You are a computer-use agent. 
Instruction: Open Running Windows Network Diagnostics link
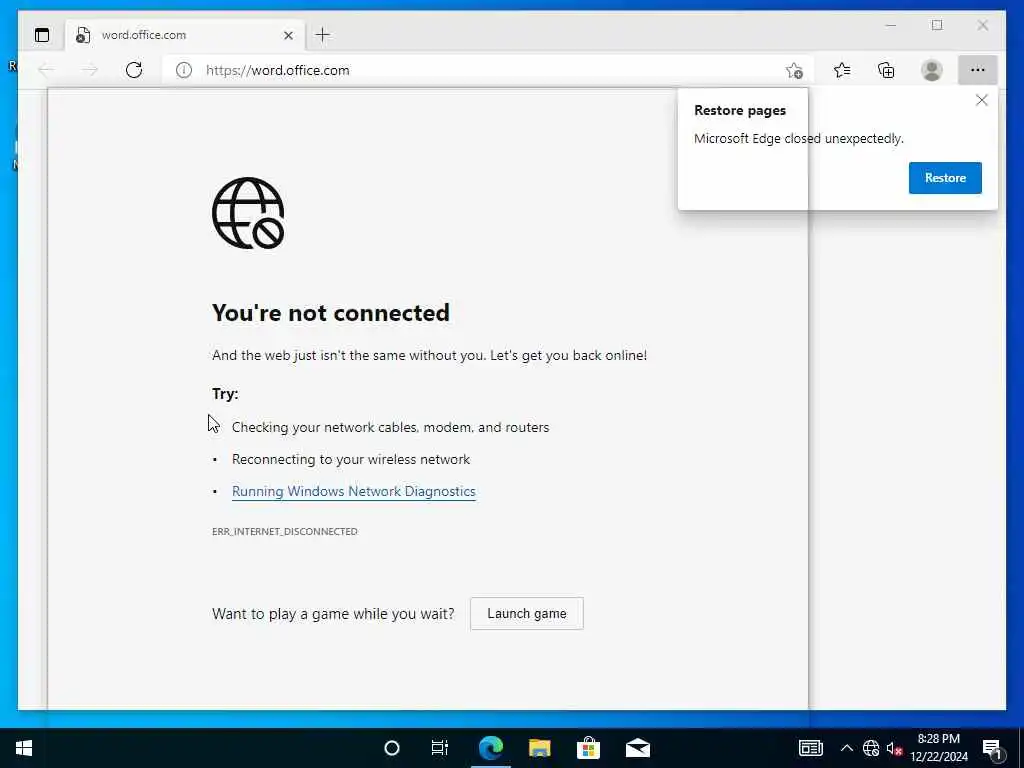coord(353,491)
